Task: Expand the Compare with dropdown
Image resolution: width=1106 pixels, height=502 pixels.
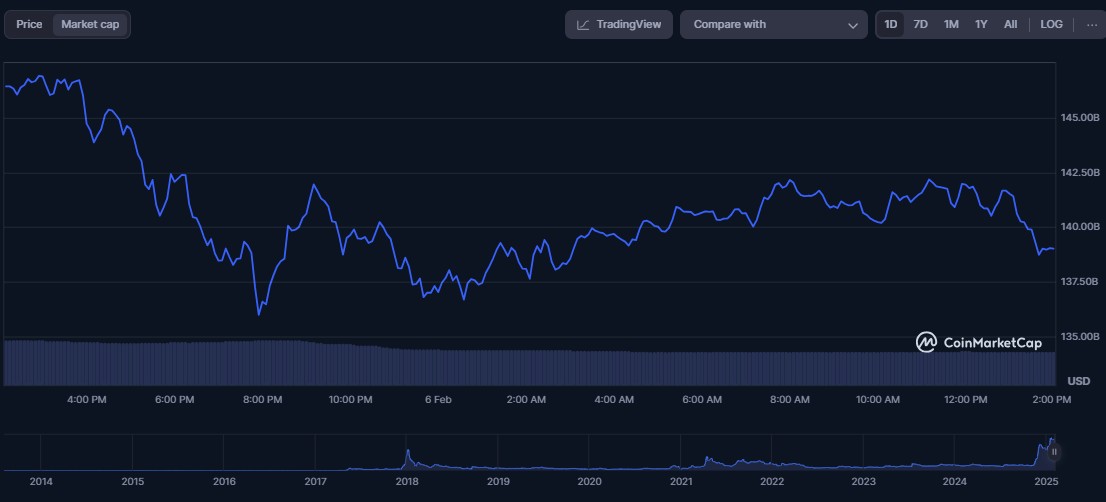Action: (773, 24)
